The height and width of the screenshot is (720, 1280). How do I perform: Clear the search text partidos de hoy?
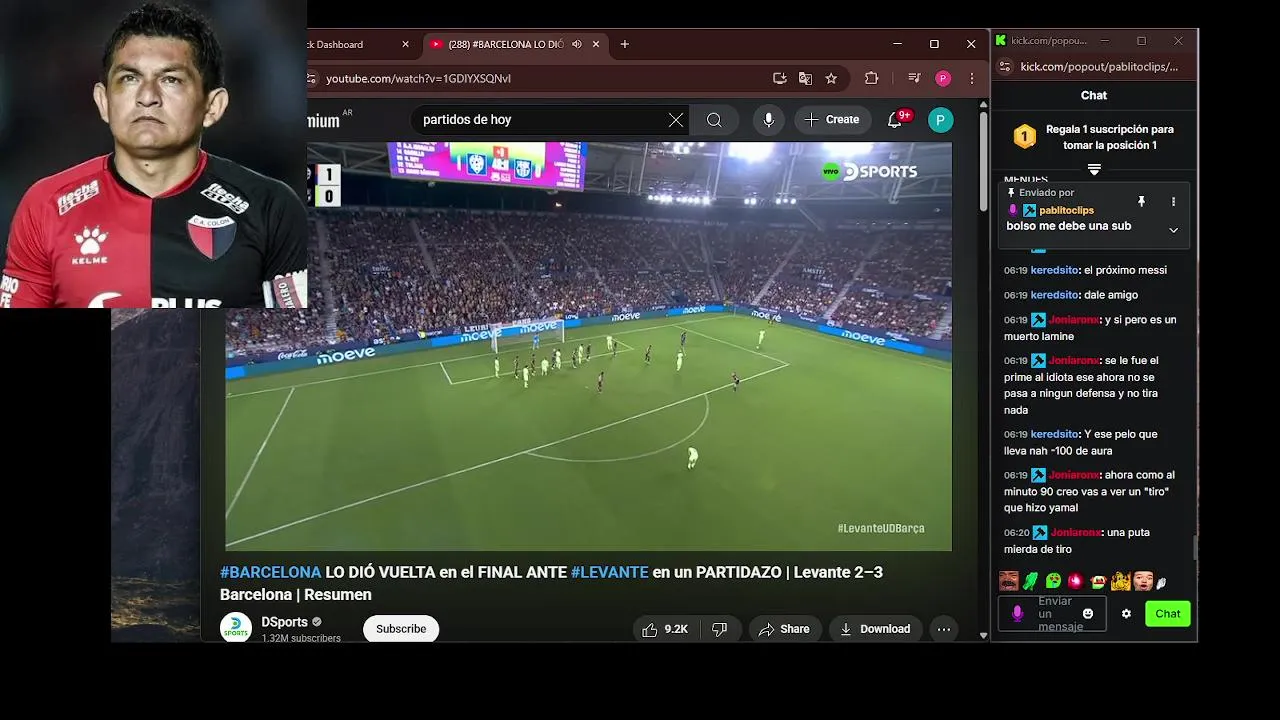coord(676,120)
